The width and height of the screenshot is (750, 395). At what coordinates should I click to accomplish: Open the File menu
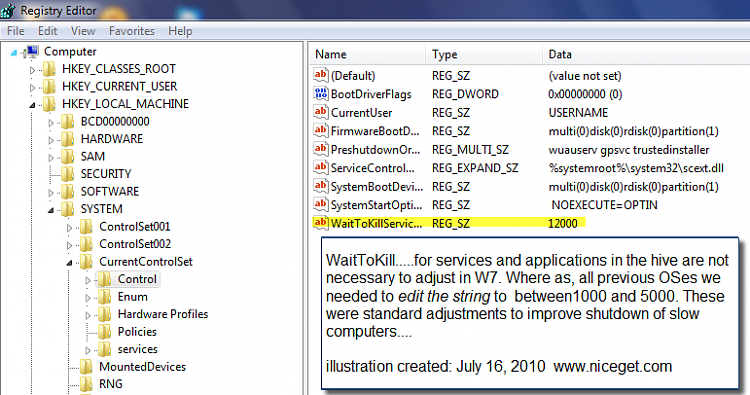pos(16,31)
